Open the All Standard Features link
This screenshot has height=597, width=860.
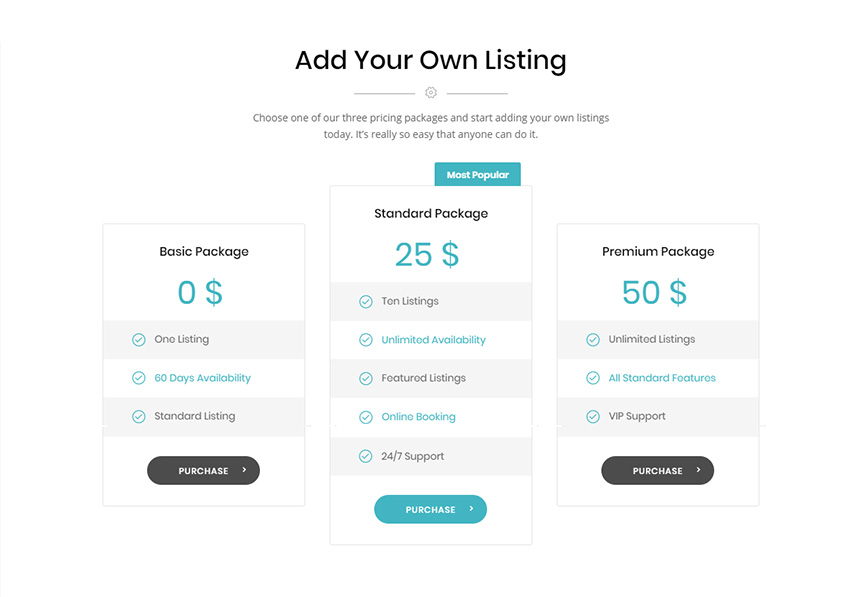(662, 378)
